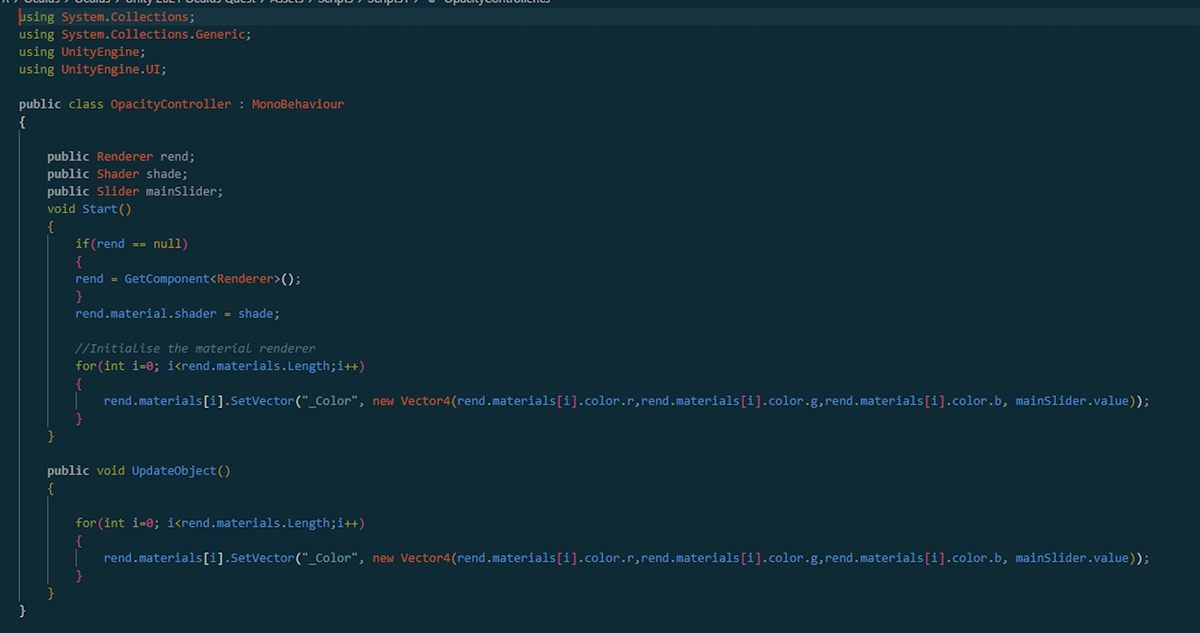1200x633 pixels.
Task: Click the SetVector call inside UpdateObject method
Action: tap(627, 558)
